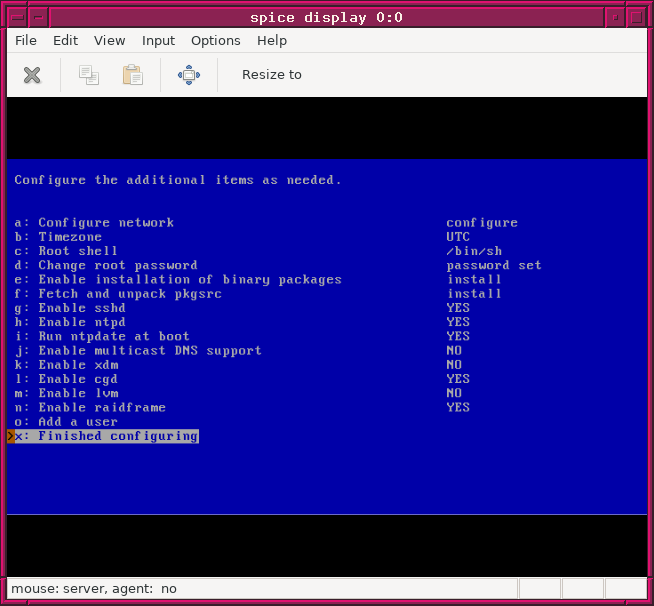
Task: Click the copy toolbar icon
Action: [x=89, y=75]
